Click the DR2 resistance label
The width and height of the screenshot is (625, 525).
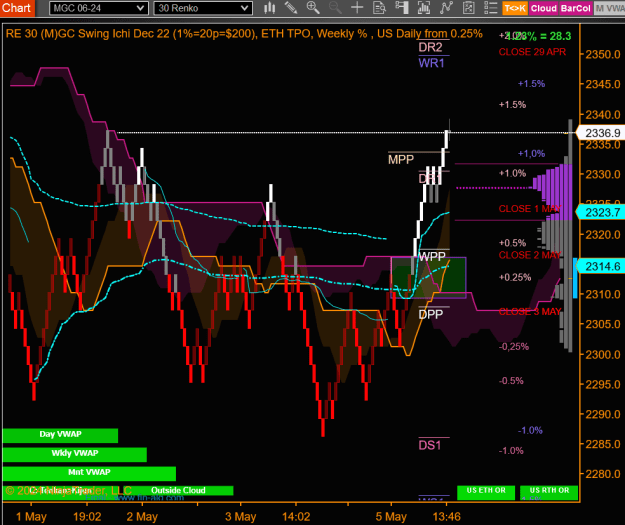pos(430,47)
